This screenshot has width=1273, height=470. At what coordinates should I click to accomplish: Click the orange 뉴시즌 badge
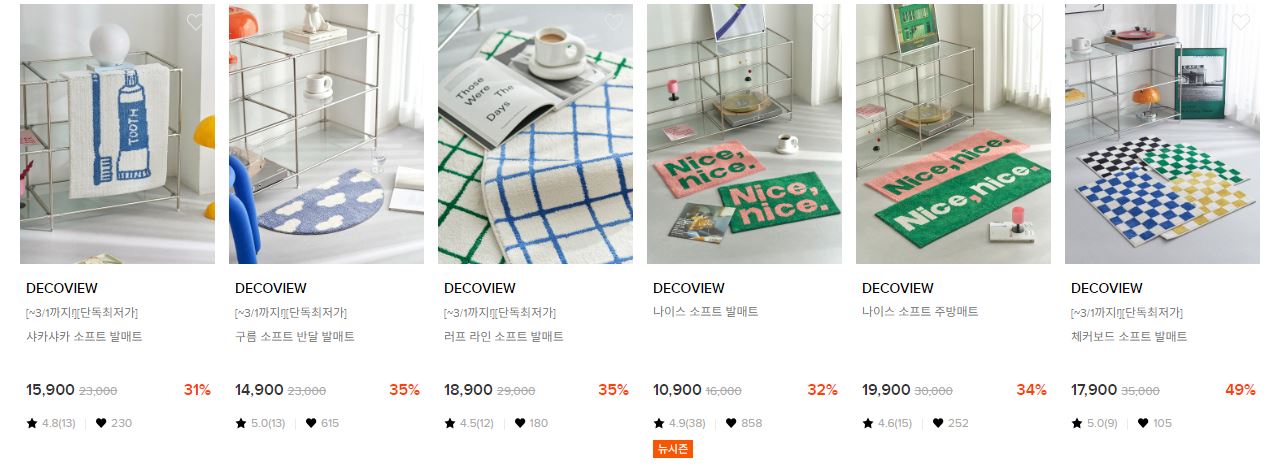673,449
